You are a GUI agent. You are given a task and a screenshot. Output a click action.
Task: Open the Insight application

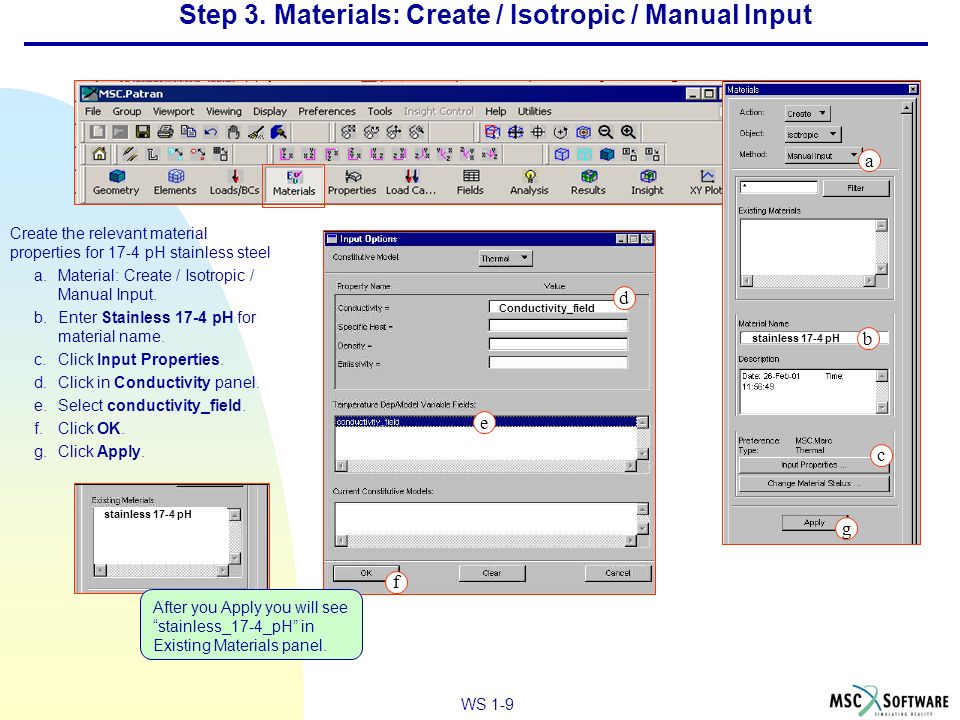[x=647, y=182]
